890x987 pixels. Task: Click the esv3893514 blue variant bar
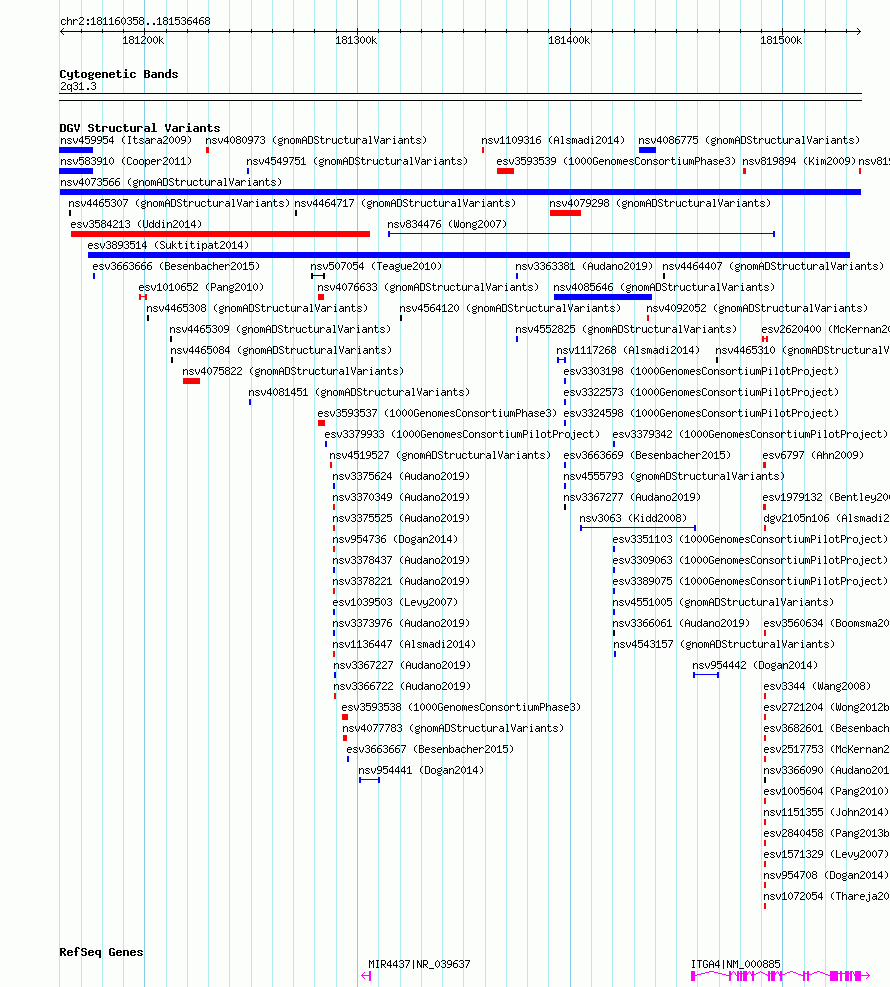[469, 255]
